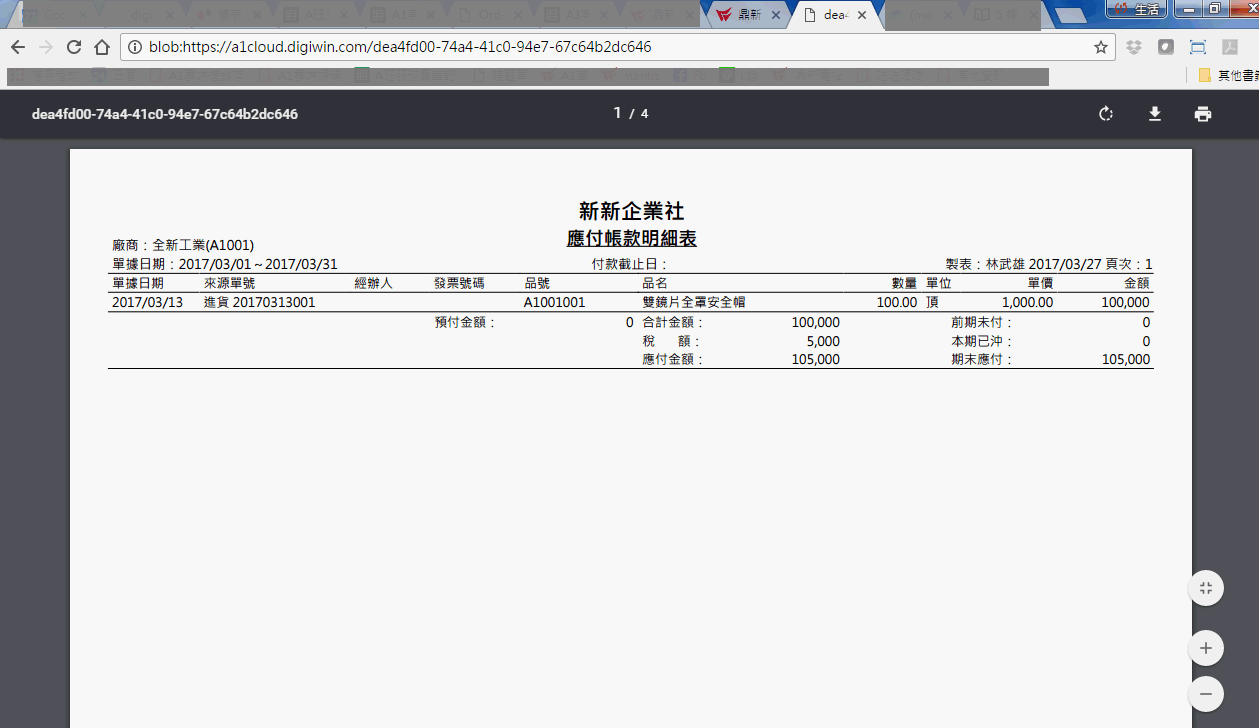Viewport: 1259px width, 728px height.
Task: Click row date 2017/03/13
Action: pos(147,302)
